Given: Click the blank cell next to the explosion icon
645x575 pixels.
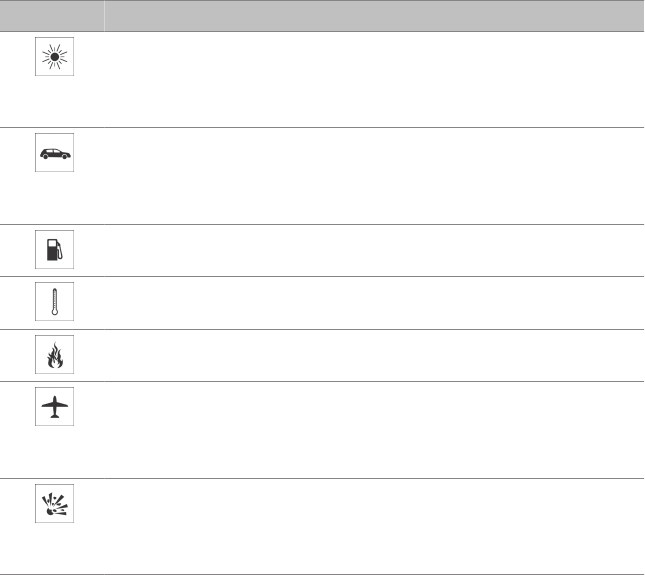Looking at the screenshot, I should point(374,526).
